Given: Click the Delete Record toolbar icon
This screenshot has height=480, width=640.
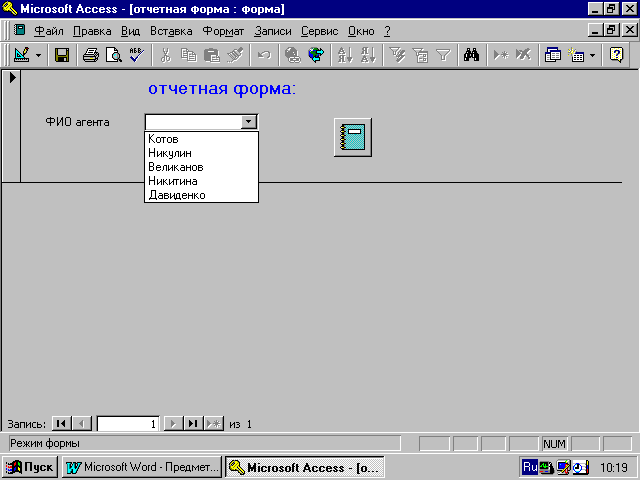Looking at the screenshot, I should click(x=523, y=55).
